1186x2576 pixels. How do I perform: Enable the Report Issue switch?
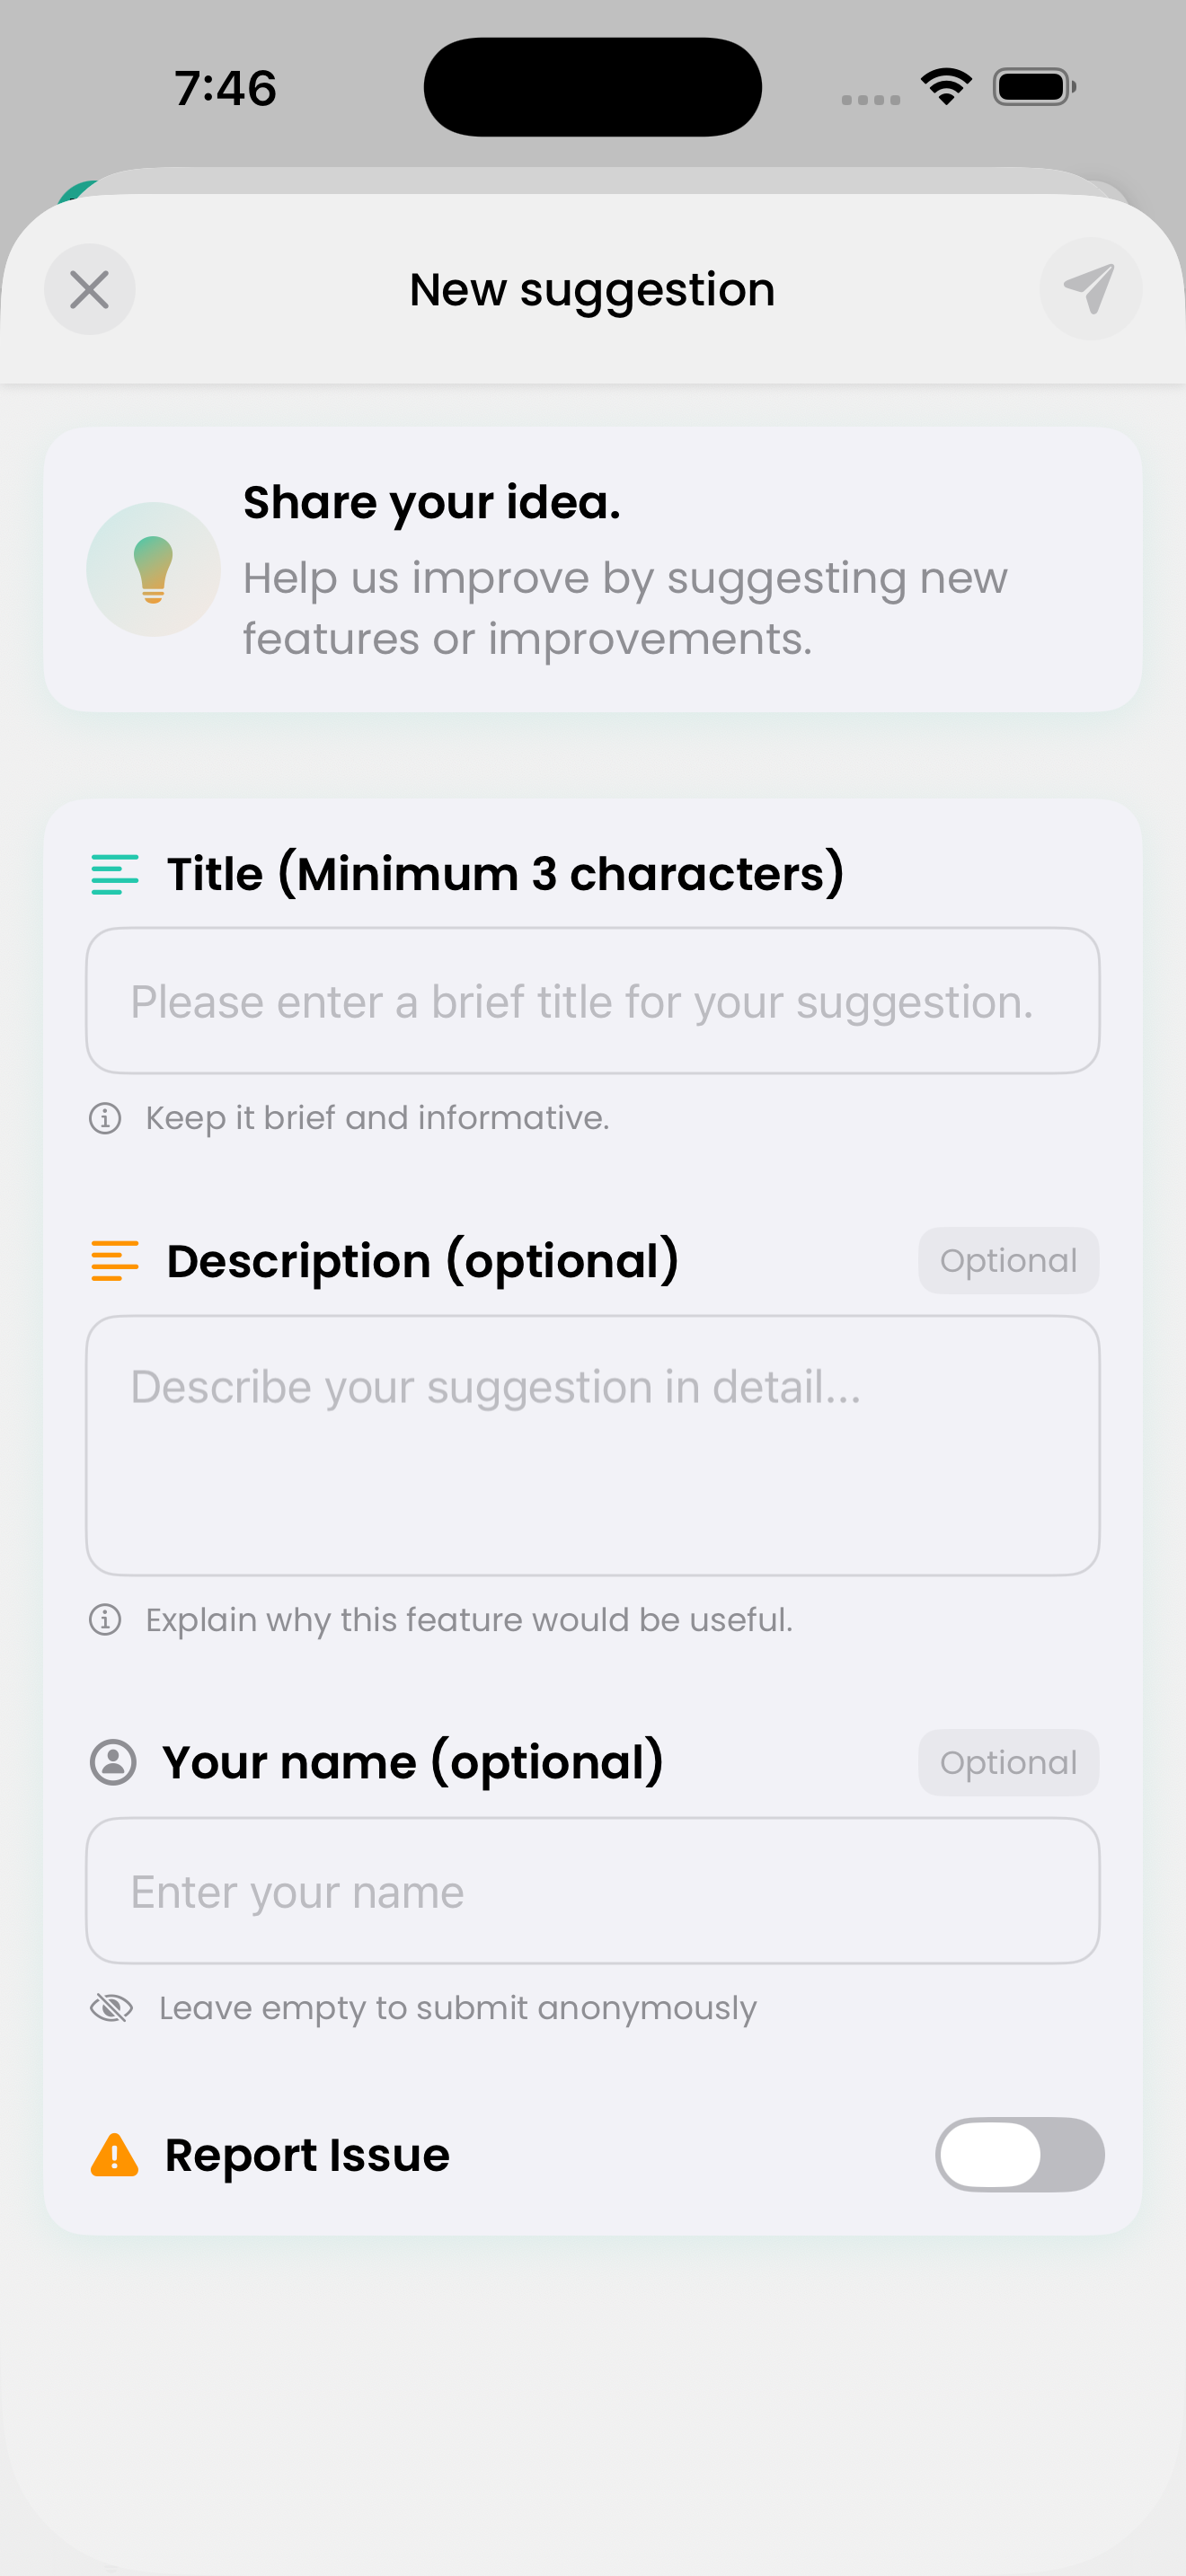coord(1019,2154)
